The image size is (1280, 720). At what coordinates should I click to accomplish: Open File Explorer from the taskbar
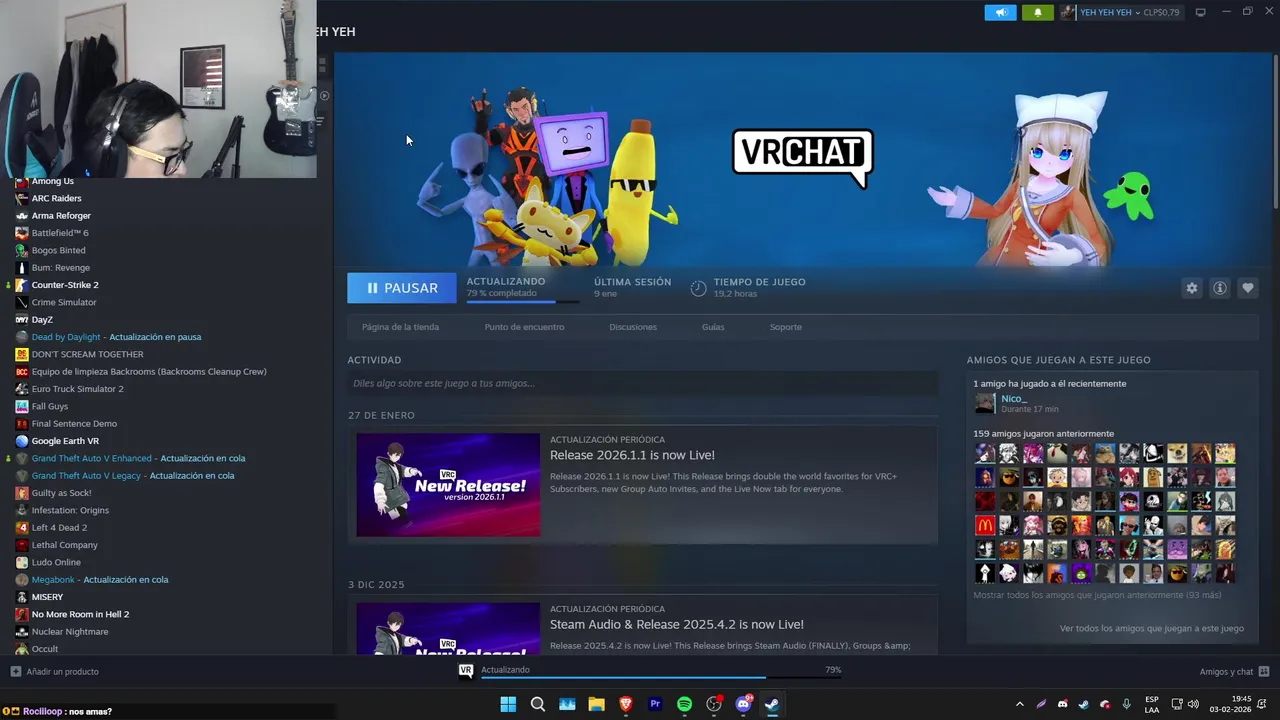tap(596, 704)
